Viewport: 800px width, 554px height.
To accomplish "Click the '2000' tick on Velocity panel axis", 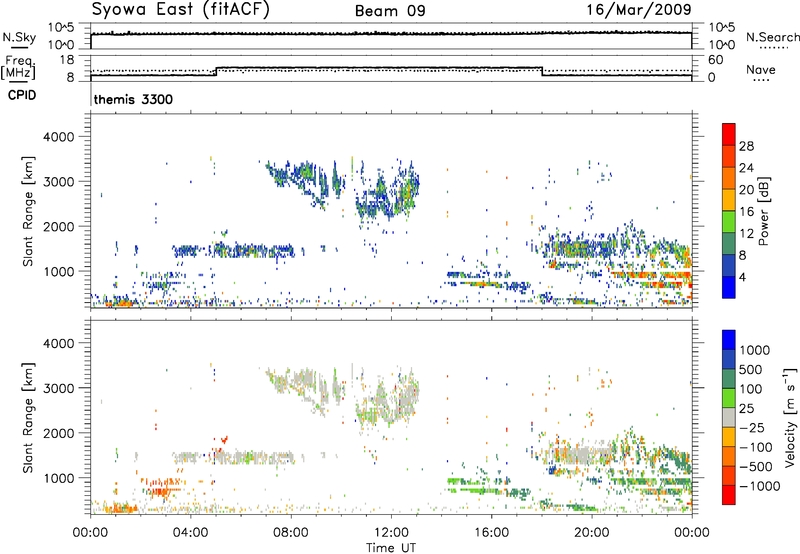I will click(x=59, y=433).
